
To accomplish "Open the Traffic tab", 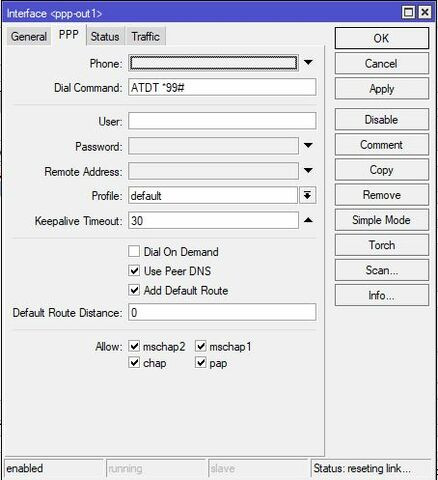I will [x=145, y=36].
